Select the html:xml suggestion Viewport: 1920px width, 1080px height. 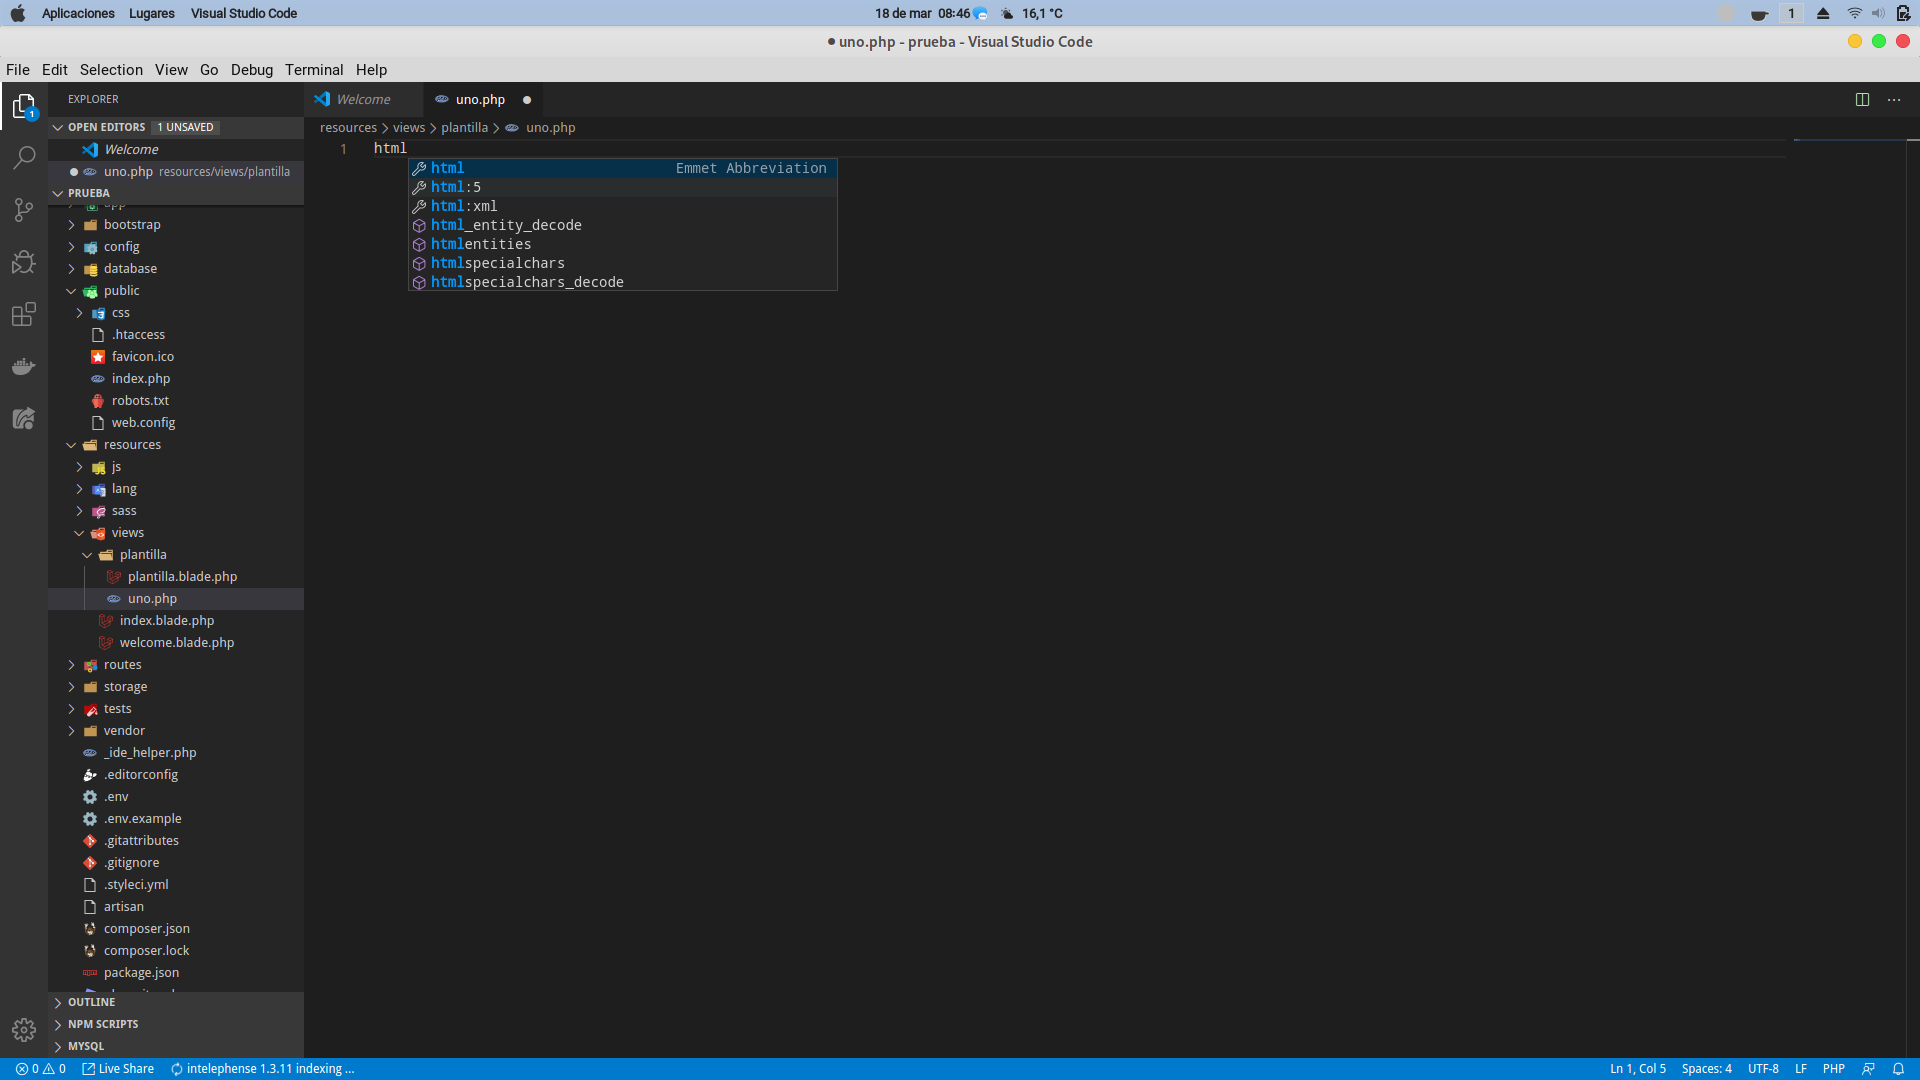pyautogui.click(x=622, y=206)
